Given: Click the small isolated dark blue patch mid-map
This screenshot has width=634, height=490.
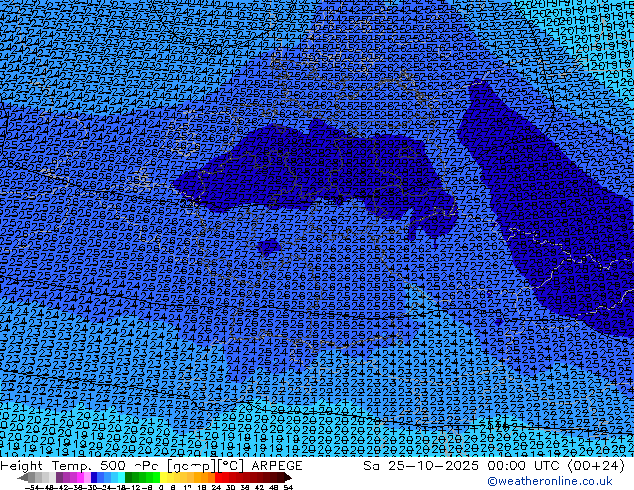Looking at the screenshot, I should [x=269, y=246].
